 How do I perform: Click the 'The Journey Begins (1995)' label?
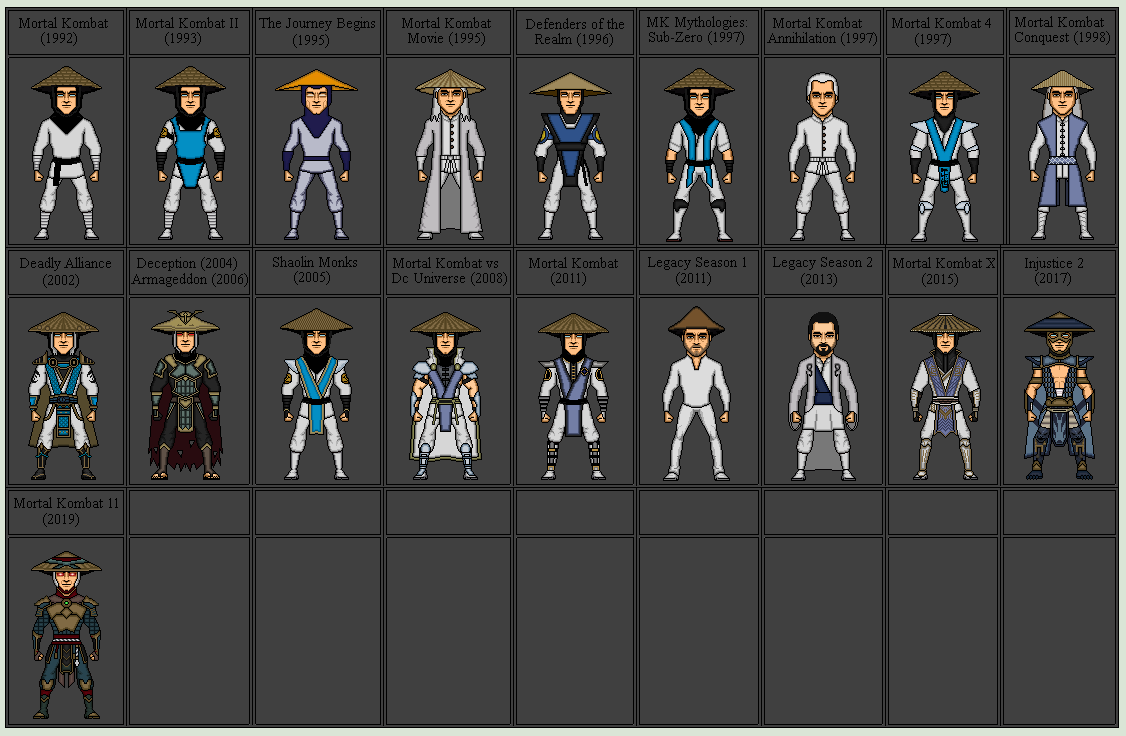pyautogui.click(x=317, y=32)
